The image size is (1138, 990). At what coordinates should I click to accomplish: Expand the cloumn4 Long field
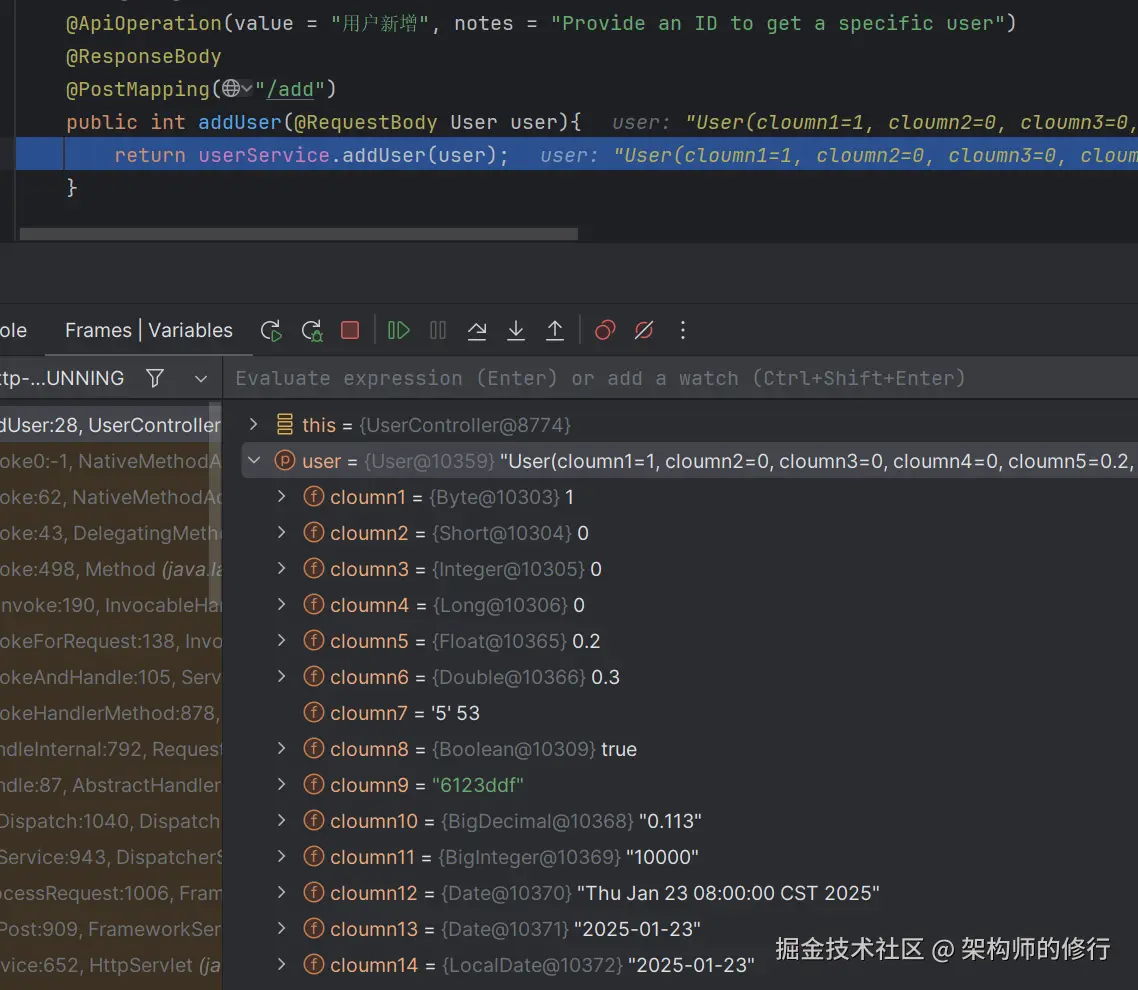pyautogui.click(x=282, y=604)
